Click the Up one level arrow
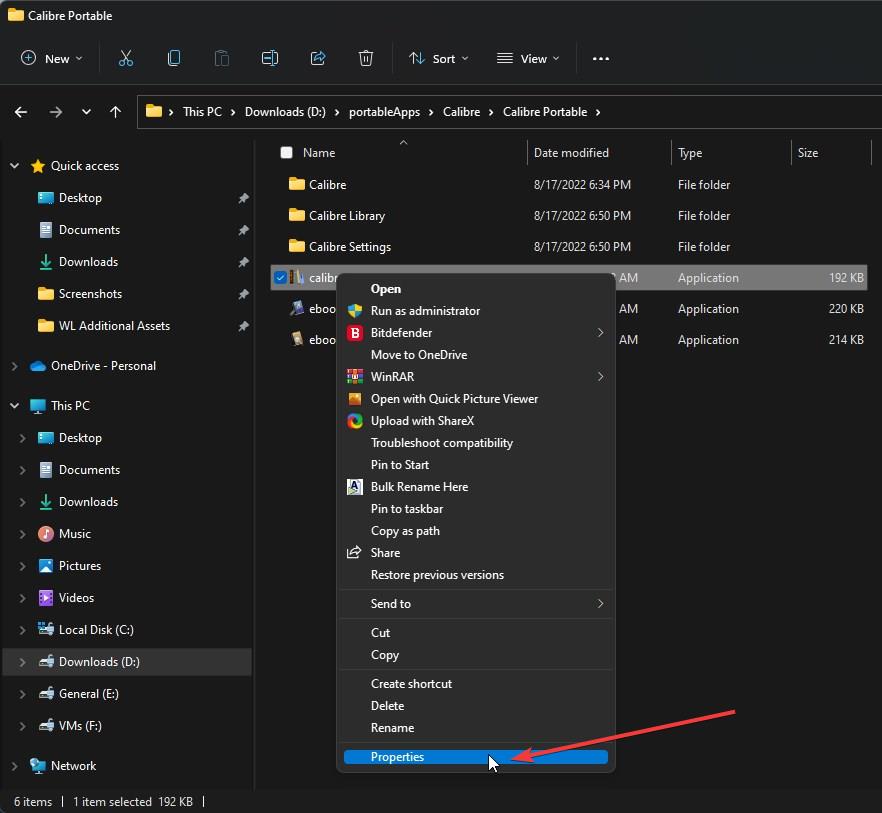 coord(116,112)
